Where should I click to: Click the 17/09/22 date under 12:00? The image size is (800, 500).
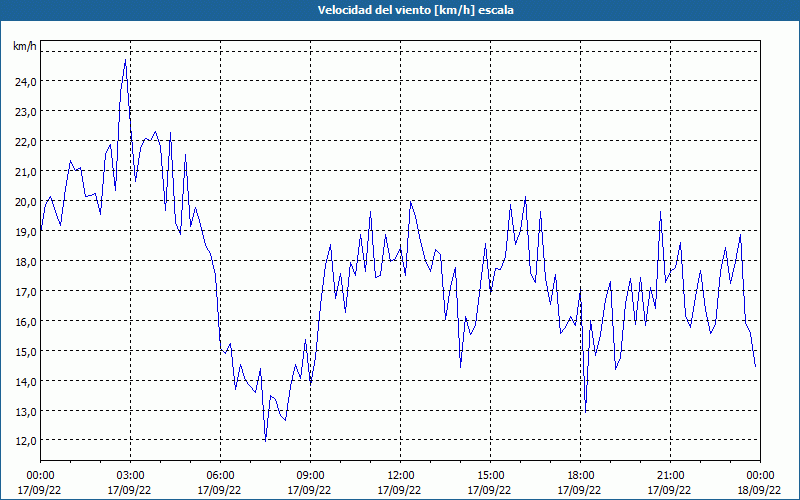pyautogui.click(x=399, y=490)
